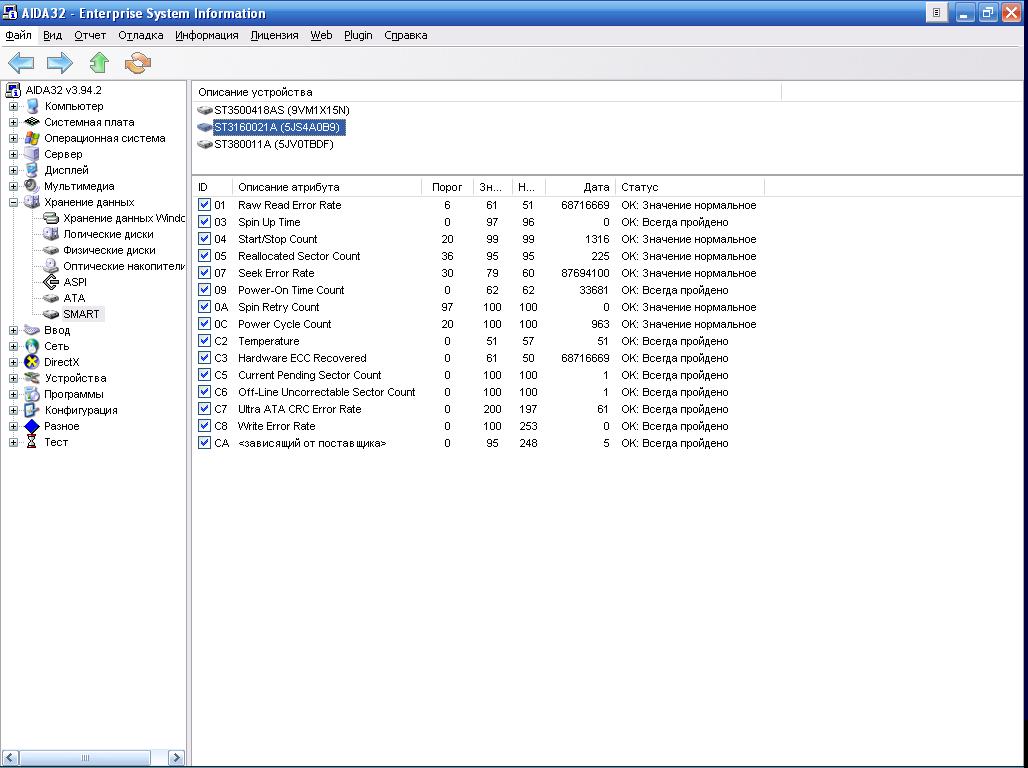Sort by the Дата column header
Image resolution: width=1028 pixels, height=768 pixels.
coord(580,187)
